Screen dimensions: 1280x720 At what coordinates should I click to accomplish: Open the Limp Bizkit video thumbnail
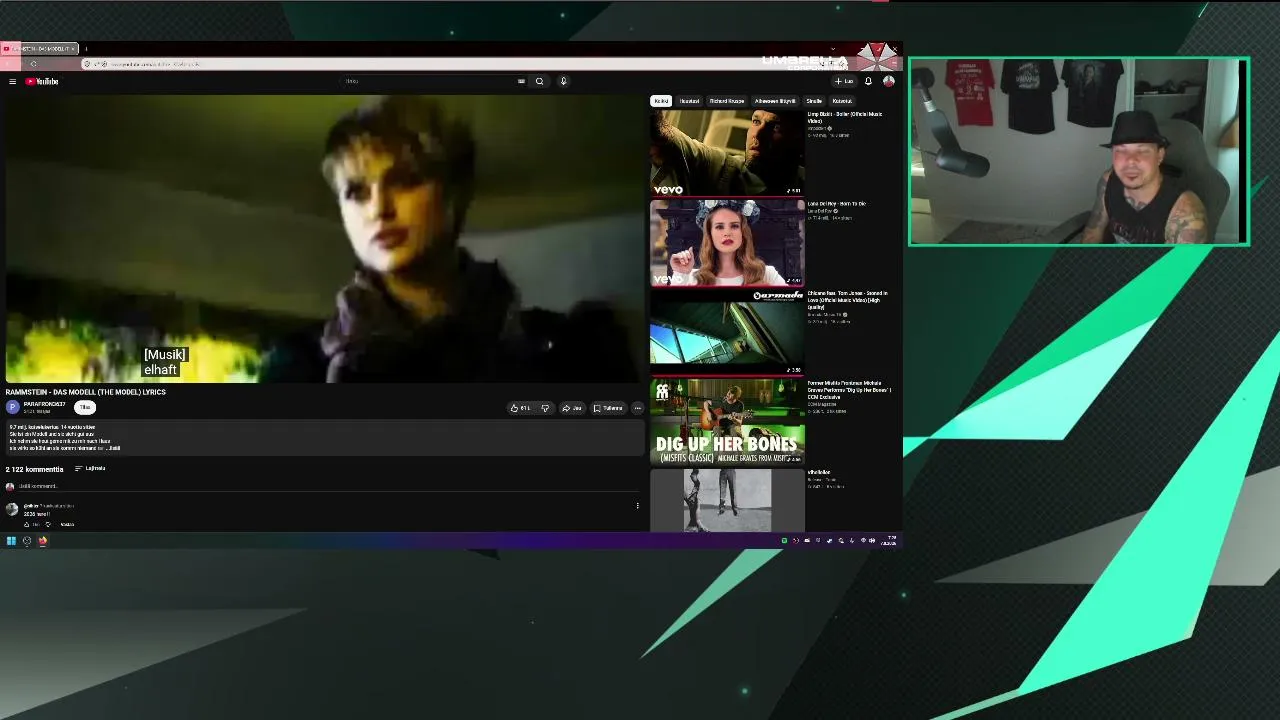pyautogui.click(x=727, y=153)
